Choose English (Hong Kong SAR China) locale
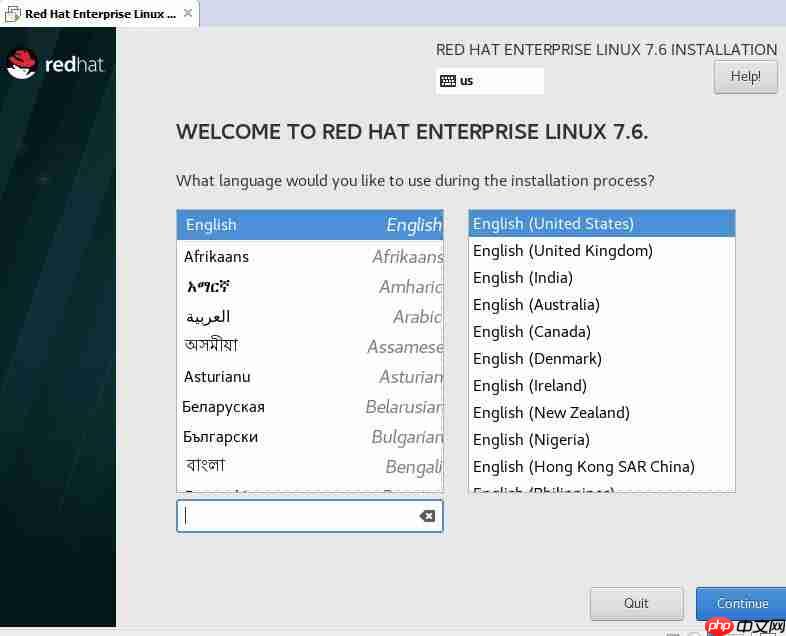 [602, 467]
